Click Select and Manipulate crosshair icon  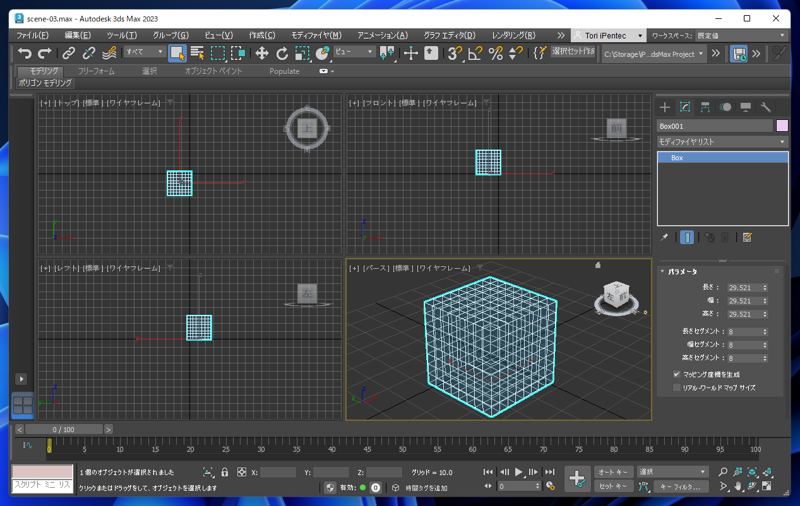tap(411, 53)
